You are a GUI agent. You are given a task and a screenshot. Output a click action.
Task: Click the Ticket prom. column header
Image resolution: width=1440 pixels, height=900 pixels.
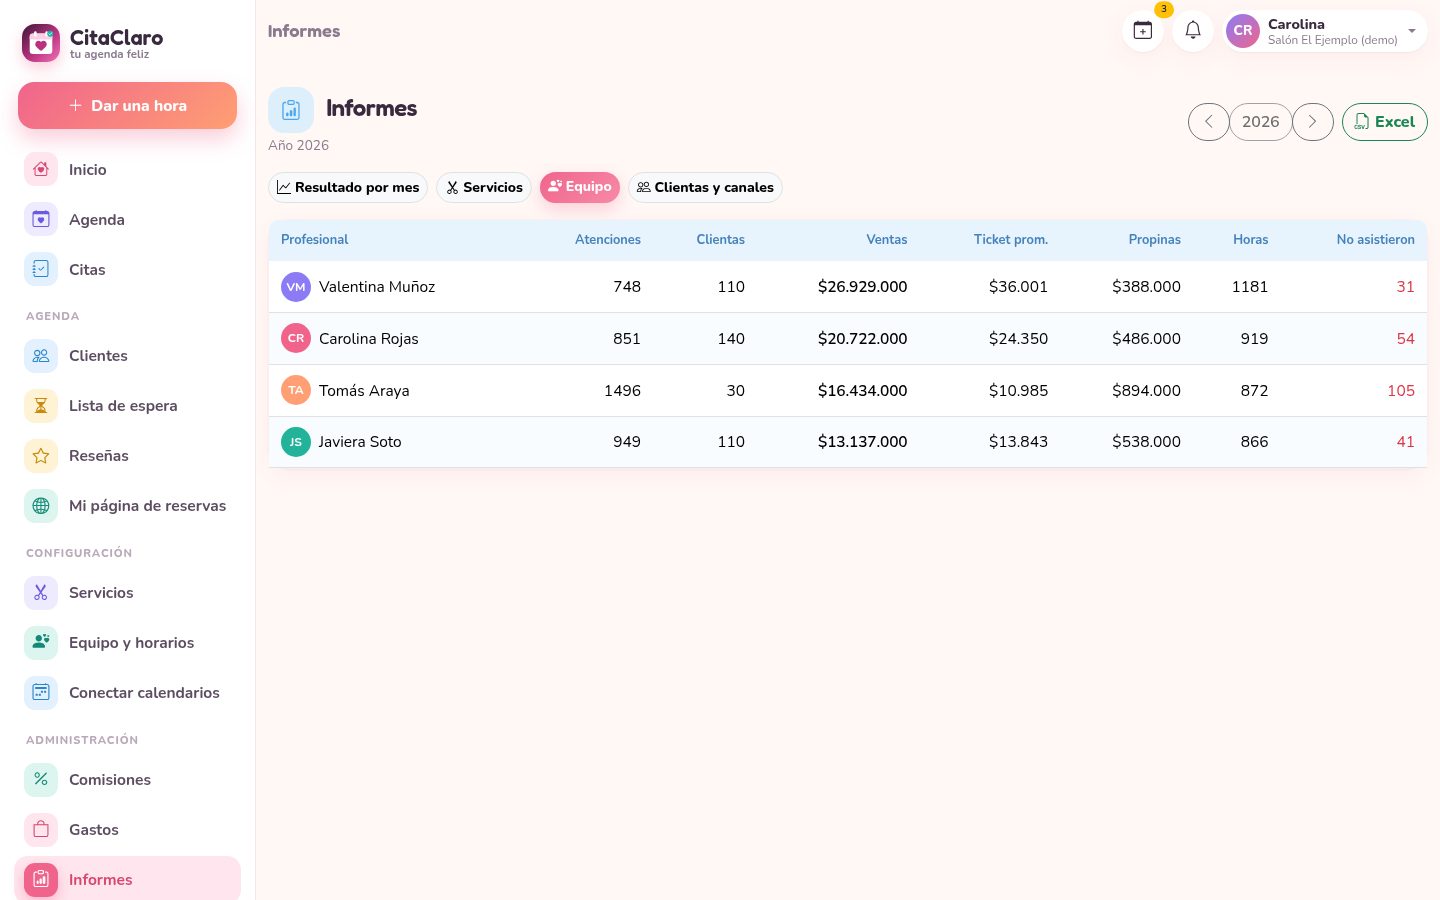pyautogui.click(x=1011, y=240)
